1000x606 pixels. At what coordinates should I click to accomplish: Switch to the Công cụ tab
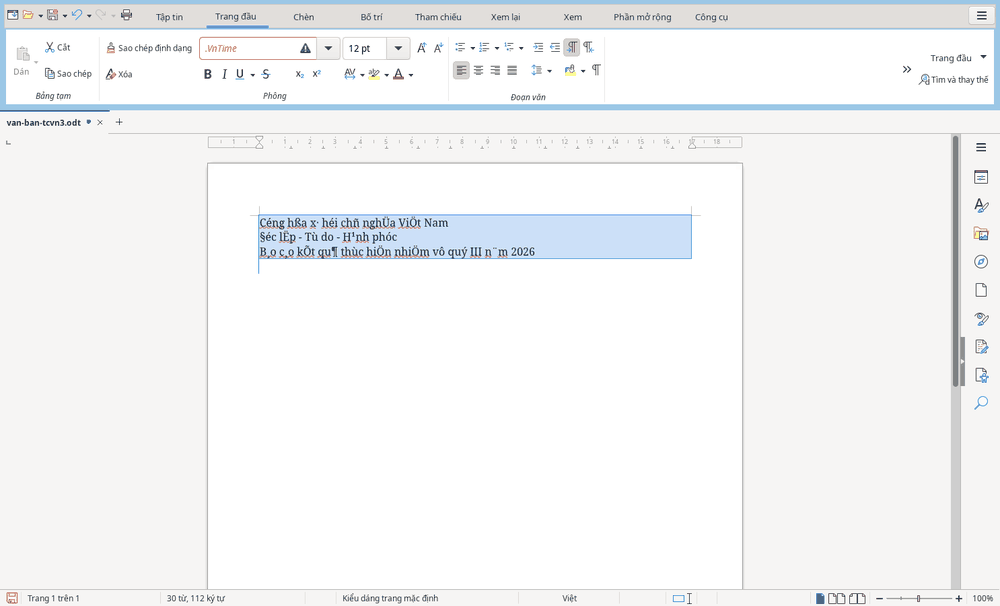pyautogui.click(x=711, y=17)
